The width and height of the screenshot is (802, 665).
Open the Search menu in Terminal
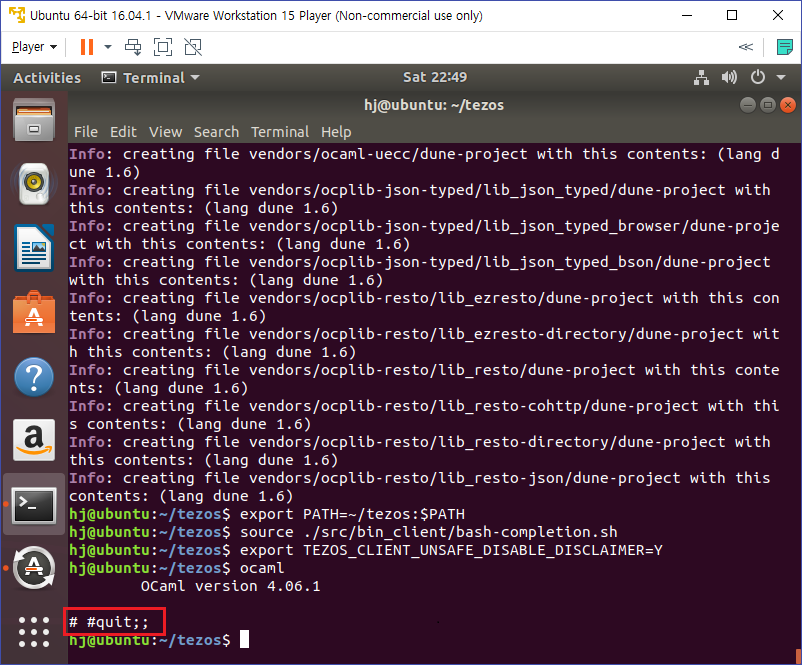[x=216, y=132]
